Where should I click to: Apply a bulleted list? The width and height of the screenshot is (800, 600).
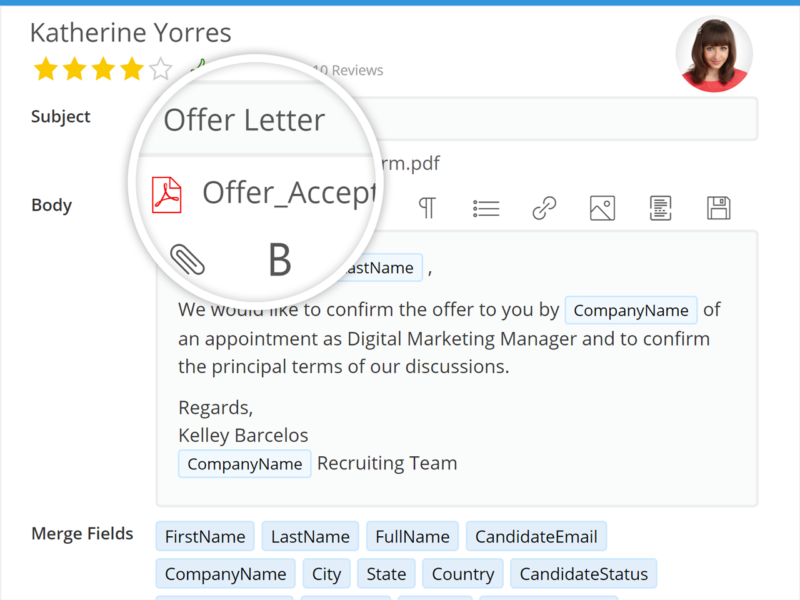(486, 208)
